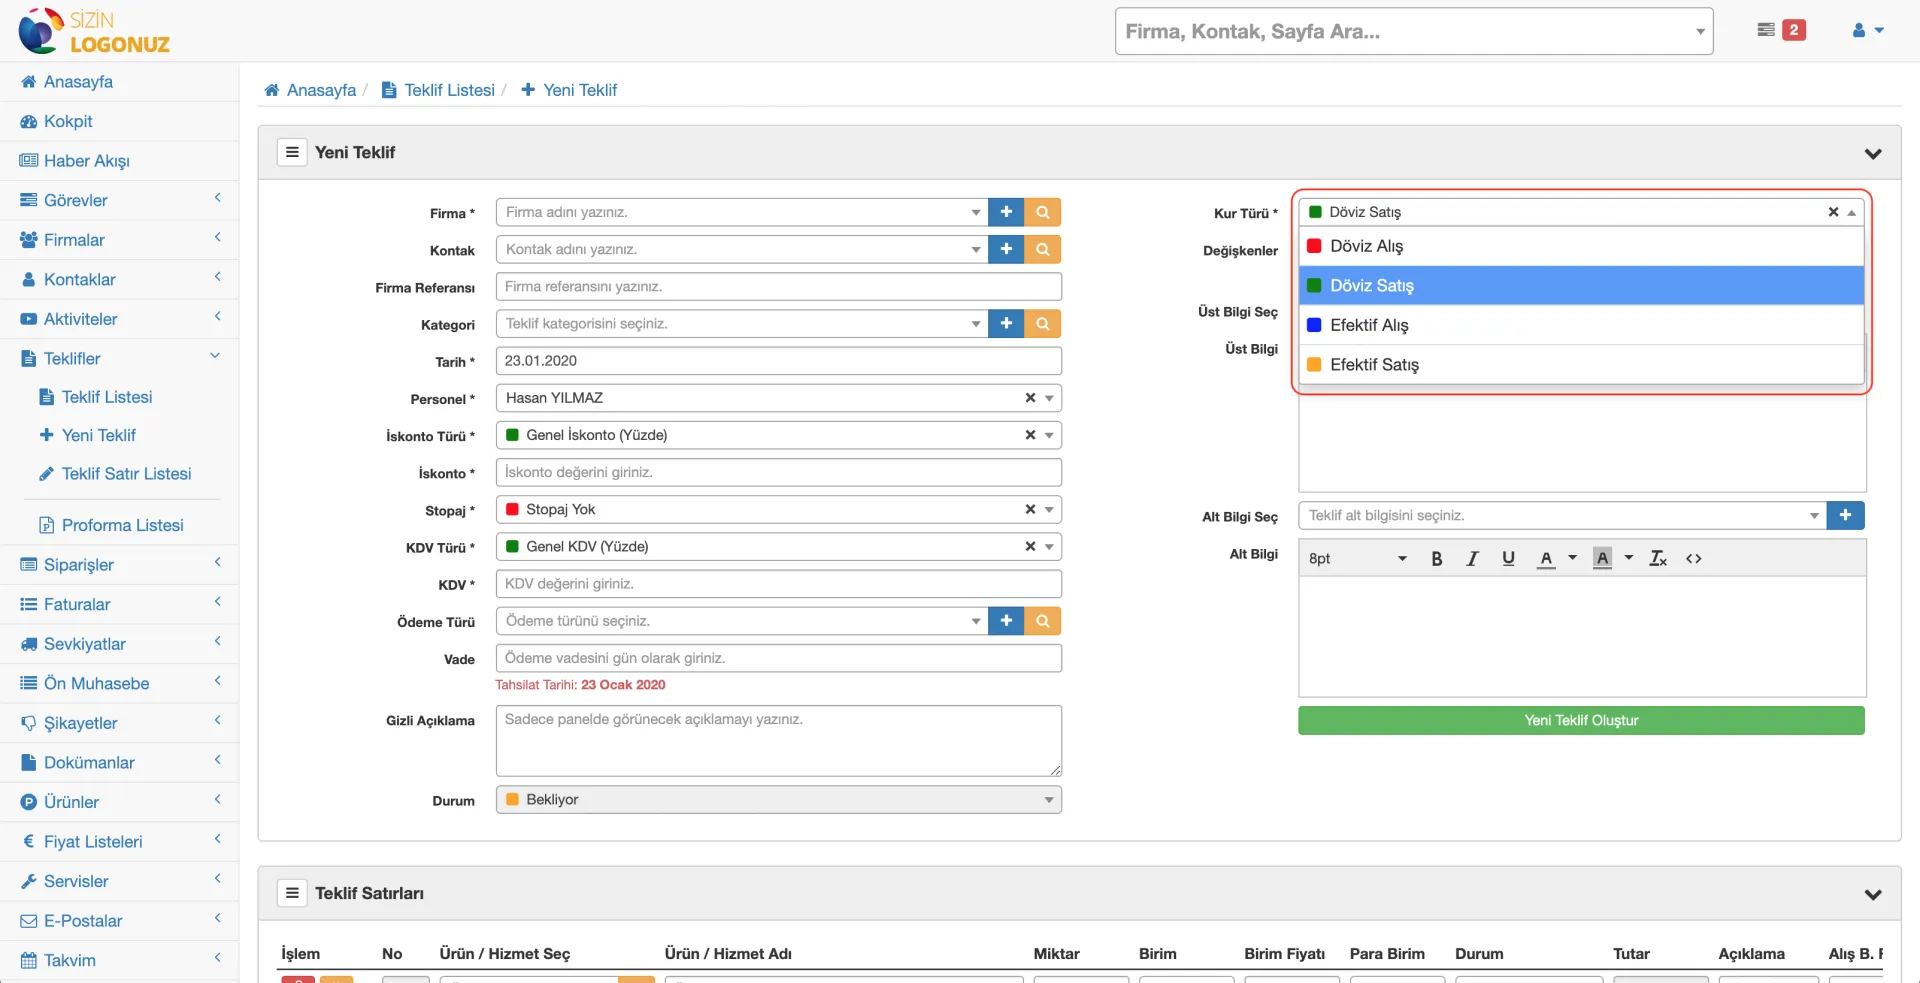Clear the İskonto Türü selection
The height and width of the screenshot is (983, 1920).
coord(1030,435)
